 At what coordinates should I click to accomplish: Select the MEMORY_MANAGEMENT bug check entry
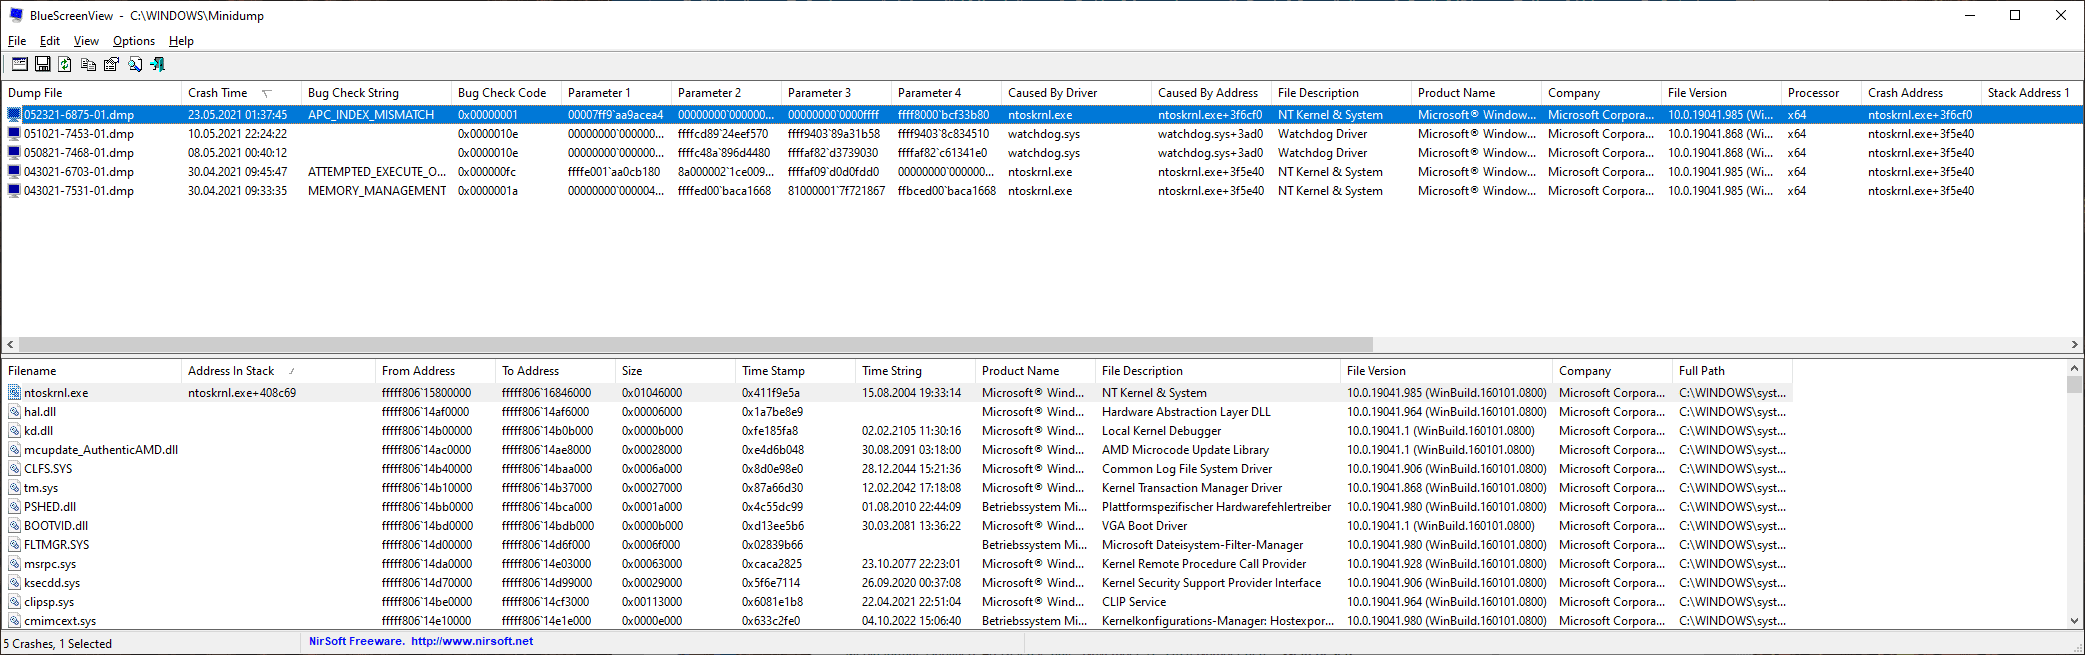(377, 191)
